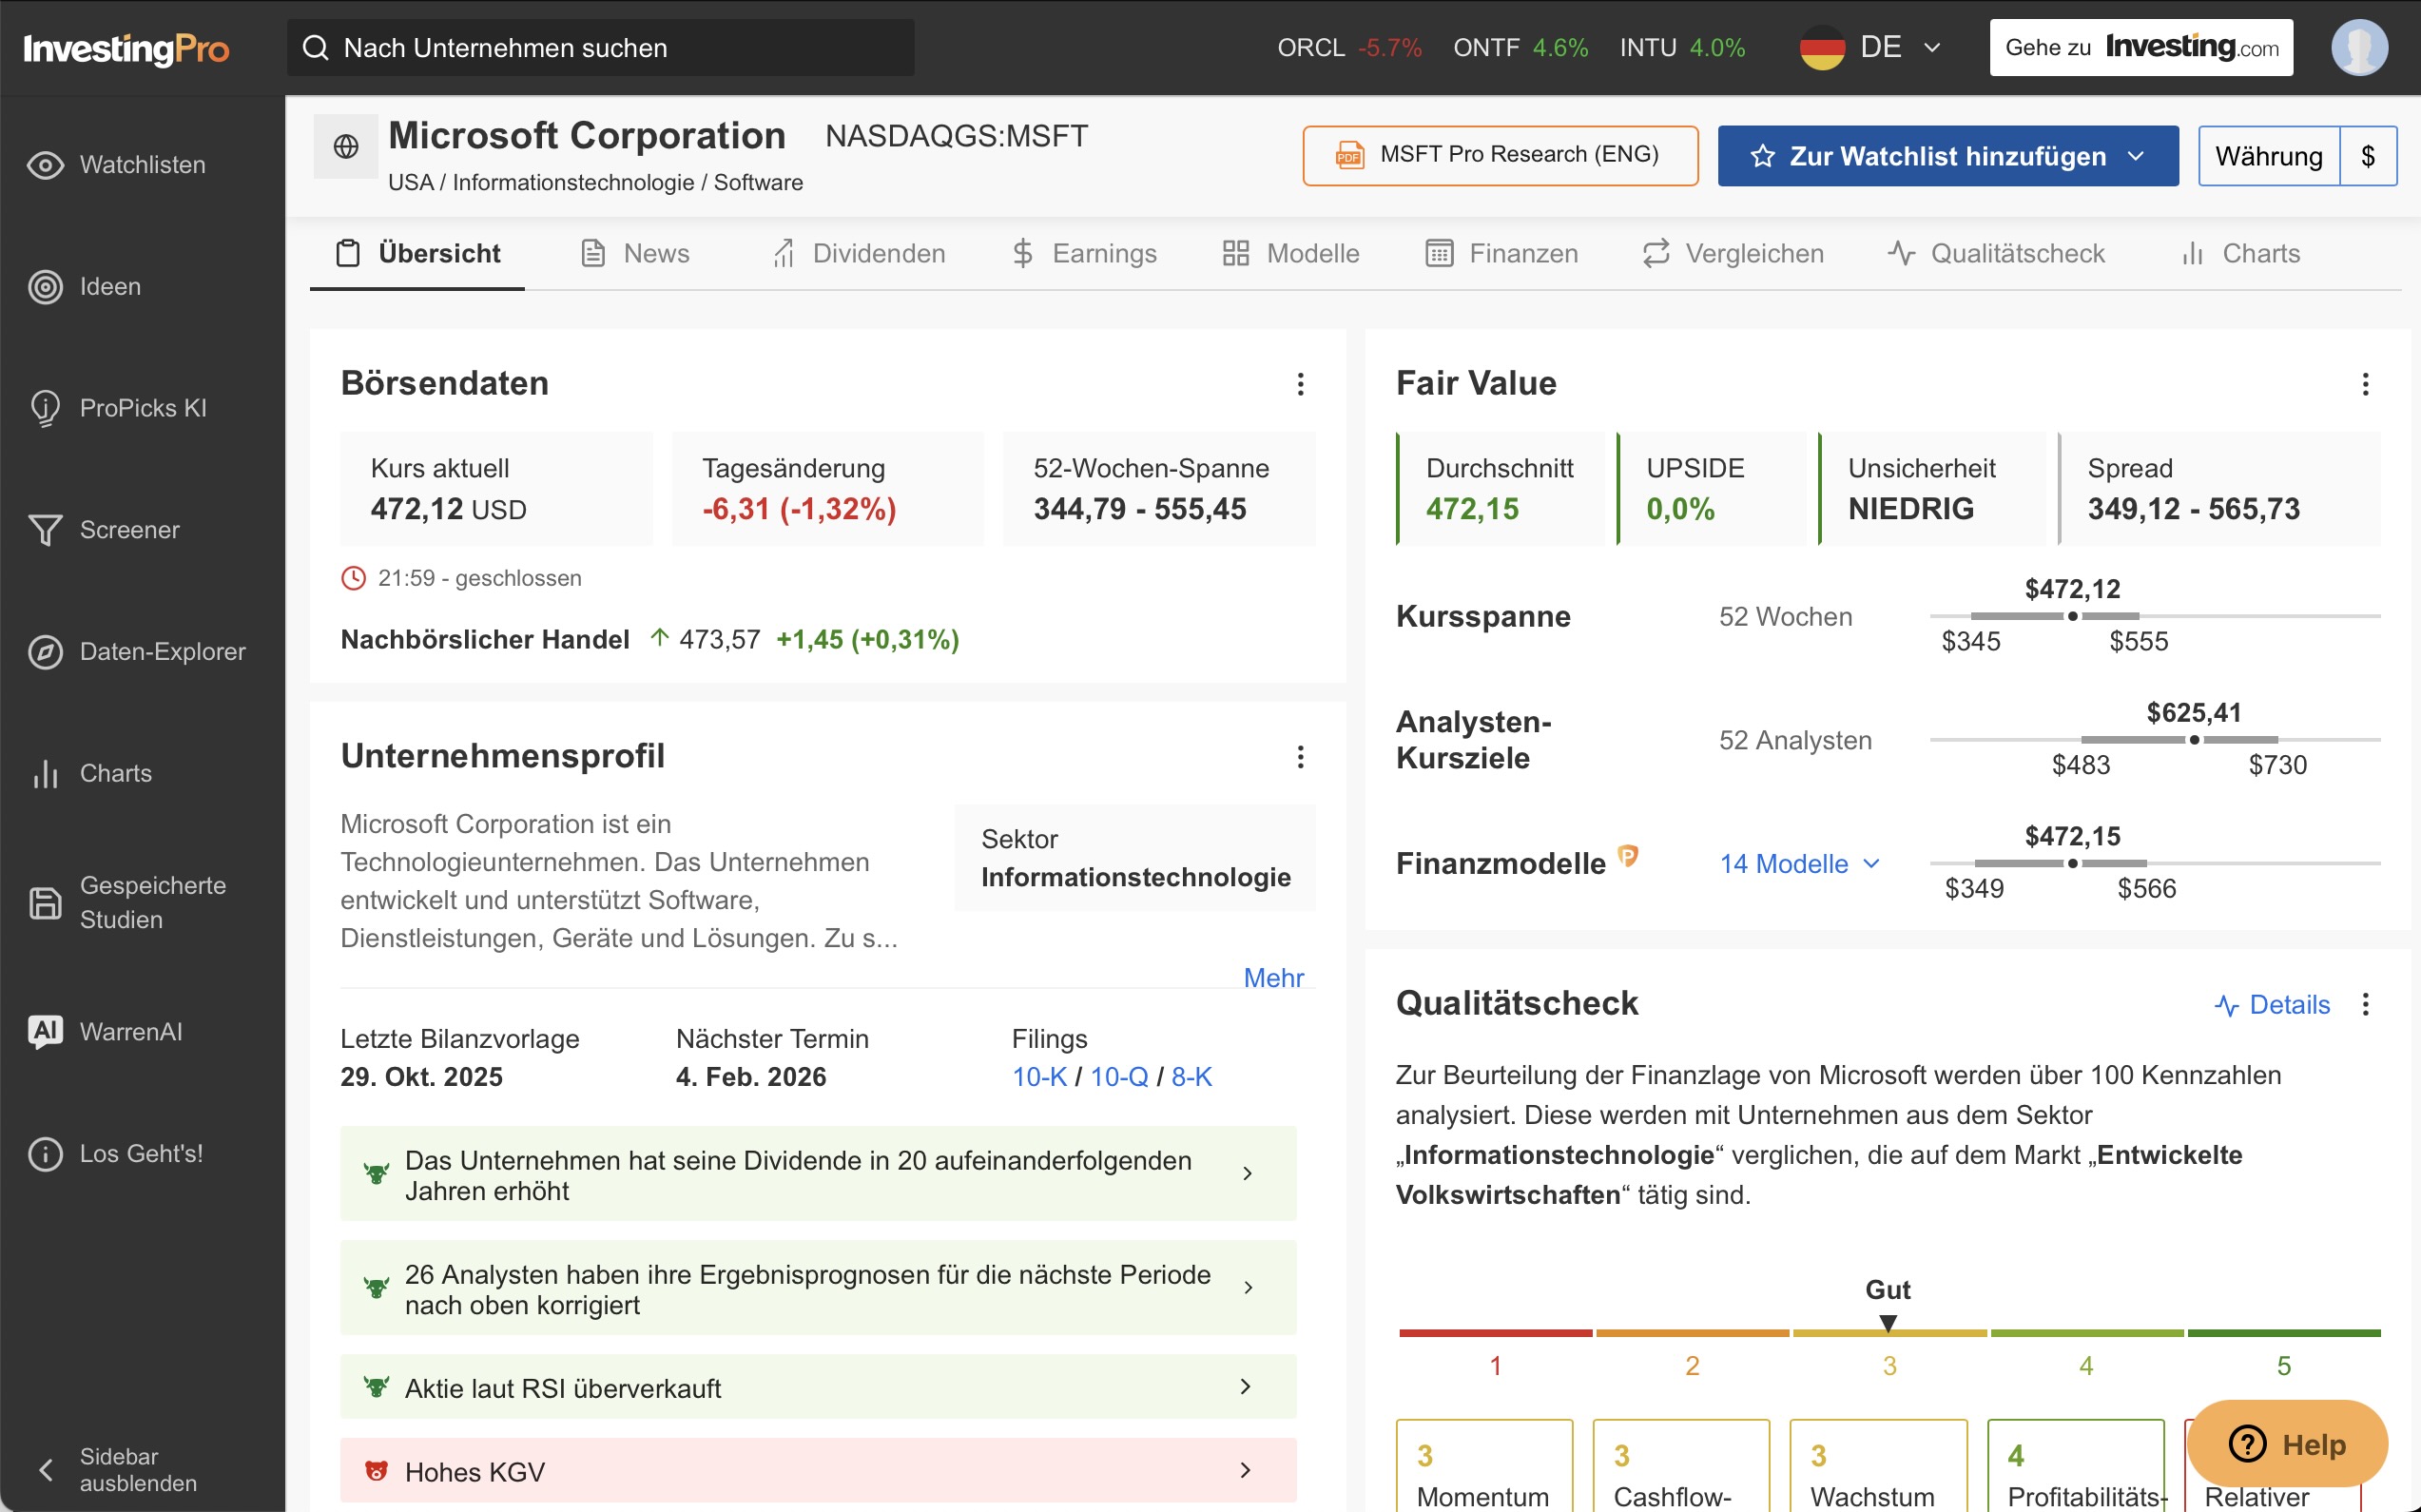Open the search field for companies
This screenshot has height=1512, width=2421.
coord(600,47)
